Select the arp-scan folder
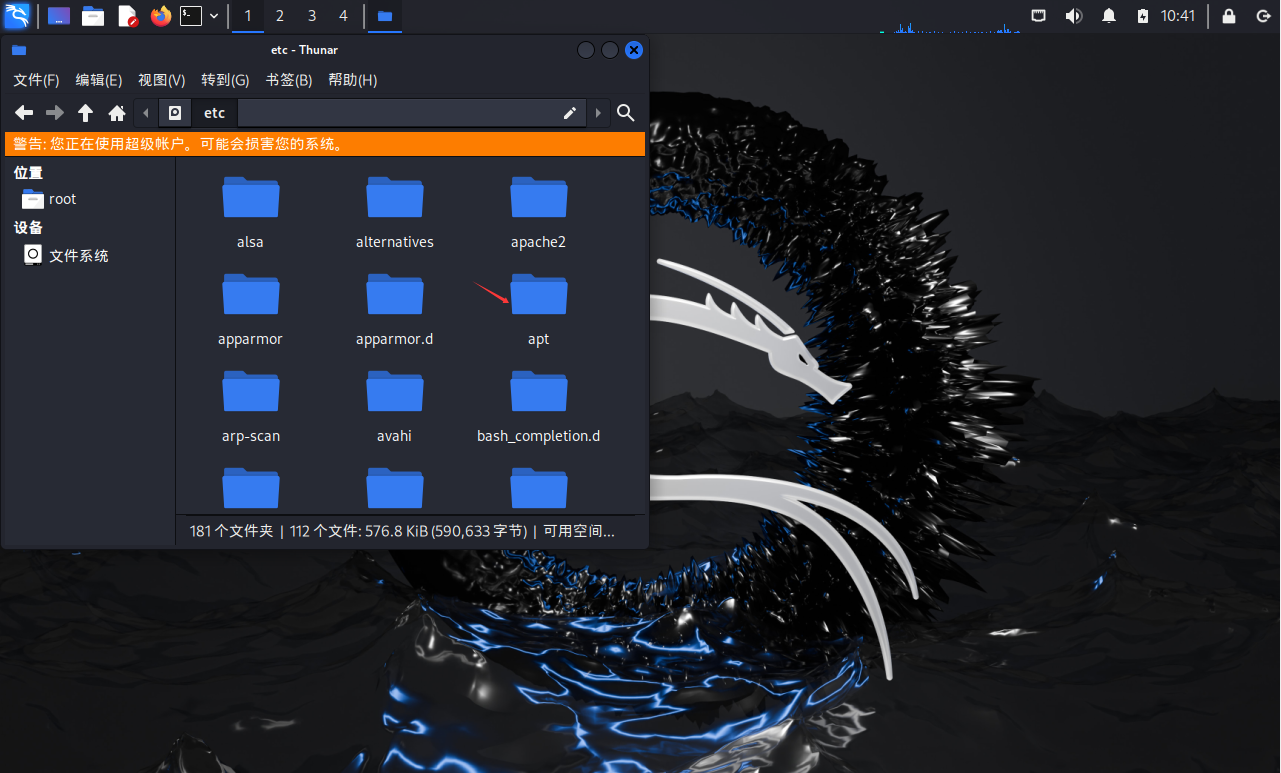The height and width of the screenshot is (773, 1281). 250,406
